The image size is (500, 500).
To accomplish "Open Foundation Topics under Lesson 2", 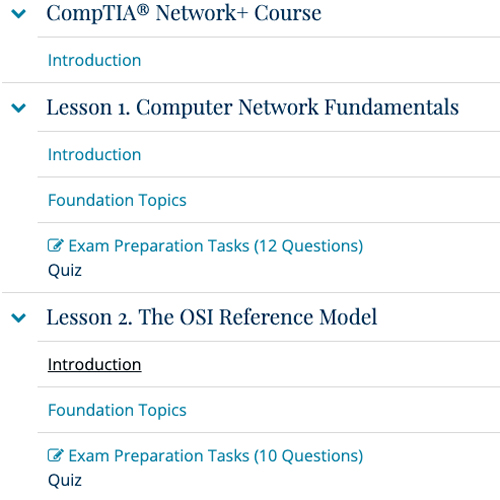I will tap(117, 410).
